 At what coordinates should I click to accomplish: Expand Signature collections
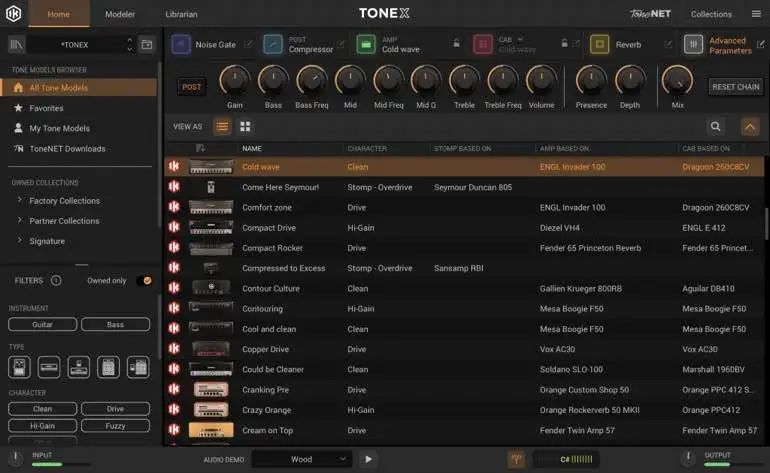(x=20, y=240)
